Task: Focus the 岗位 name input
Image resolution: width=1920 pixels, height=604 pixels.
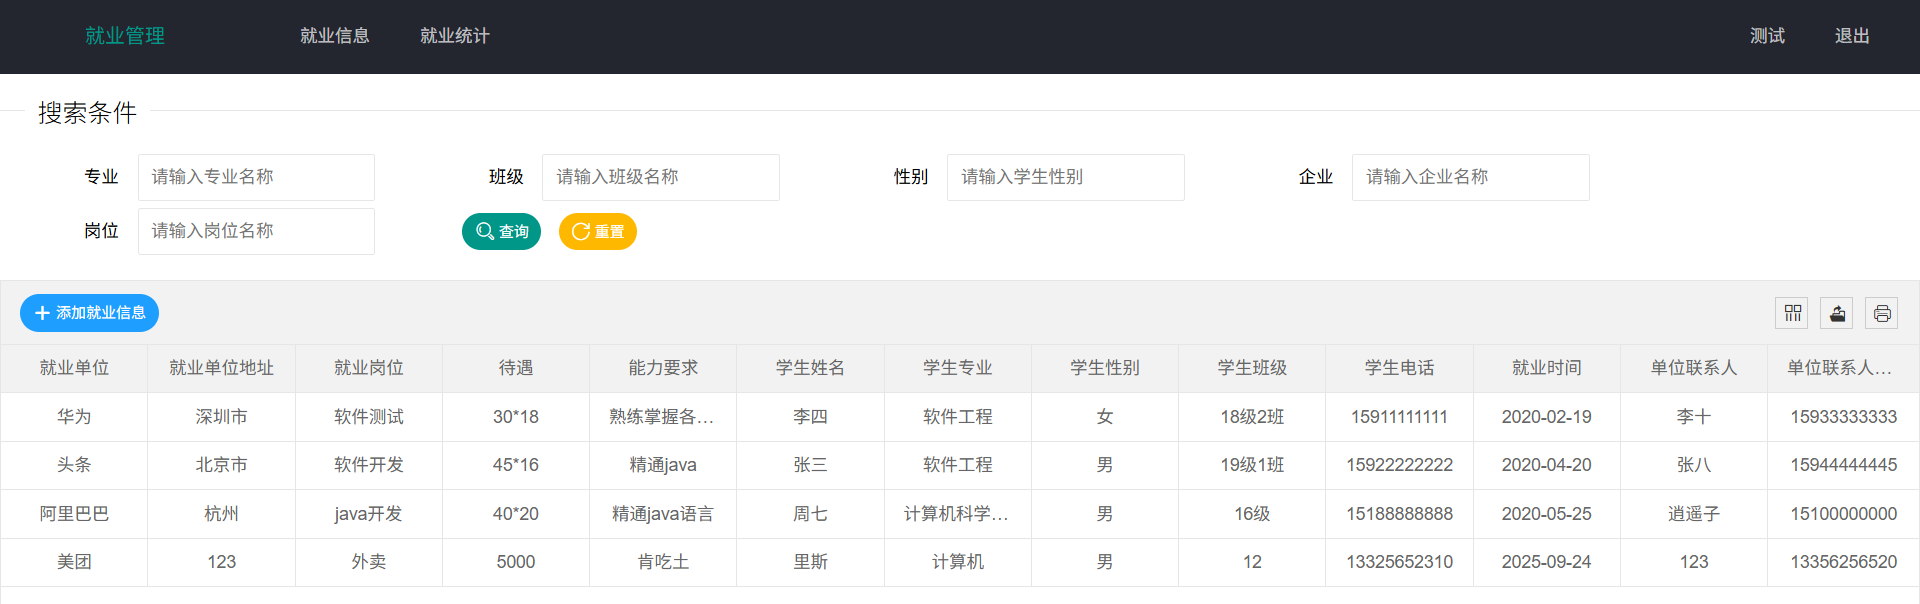Action: coord(256,231)
